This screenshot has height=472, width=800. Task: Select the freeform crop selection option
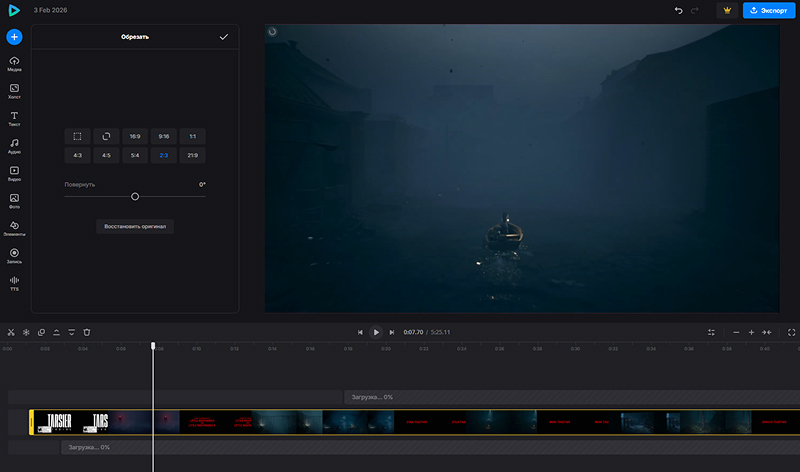pyautogui.click(x=77, y=136)
